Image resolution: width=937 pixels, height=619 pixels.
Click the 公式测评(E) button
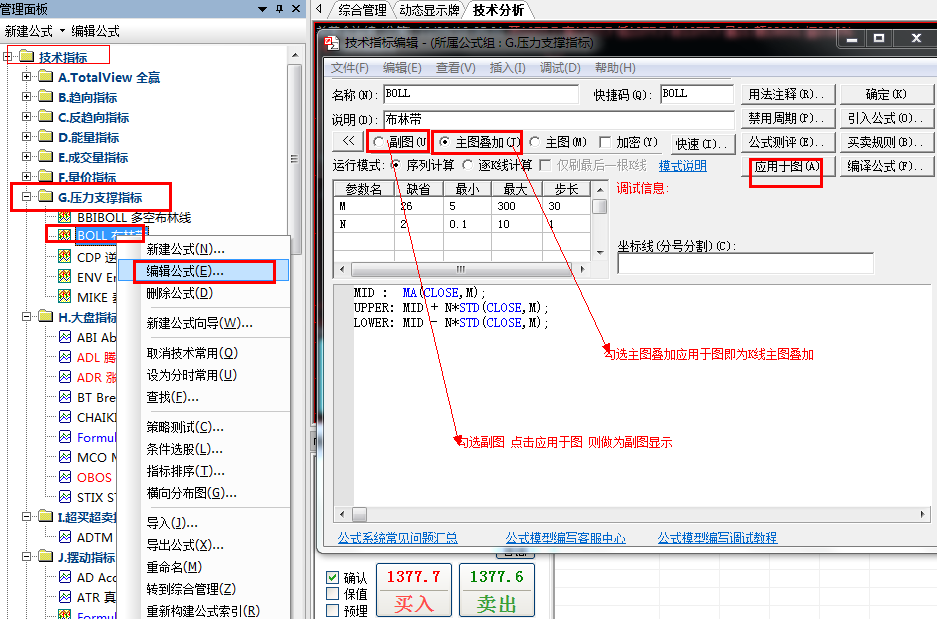tap(787, 142)
